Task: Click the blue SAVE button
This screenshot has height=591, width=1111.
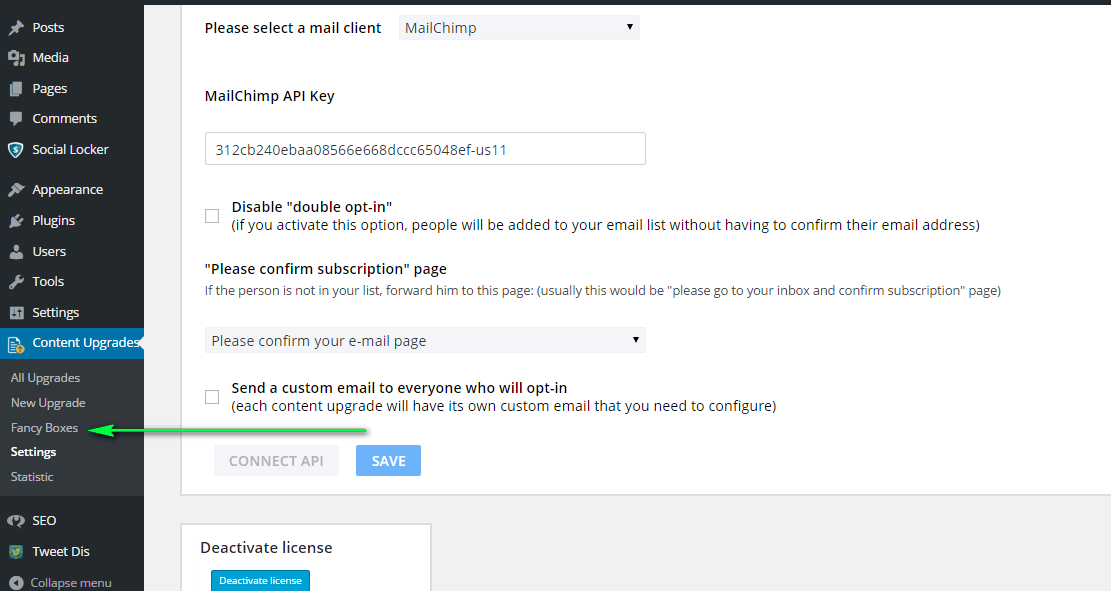Action: tap(388, 461)
